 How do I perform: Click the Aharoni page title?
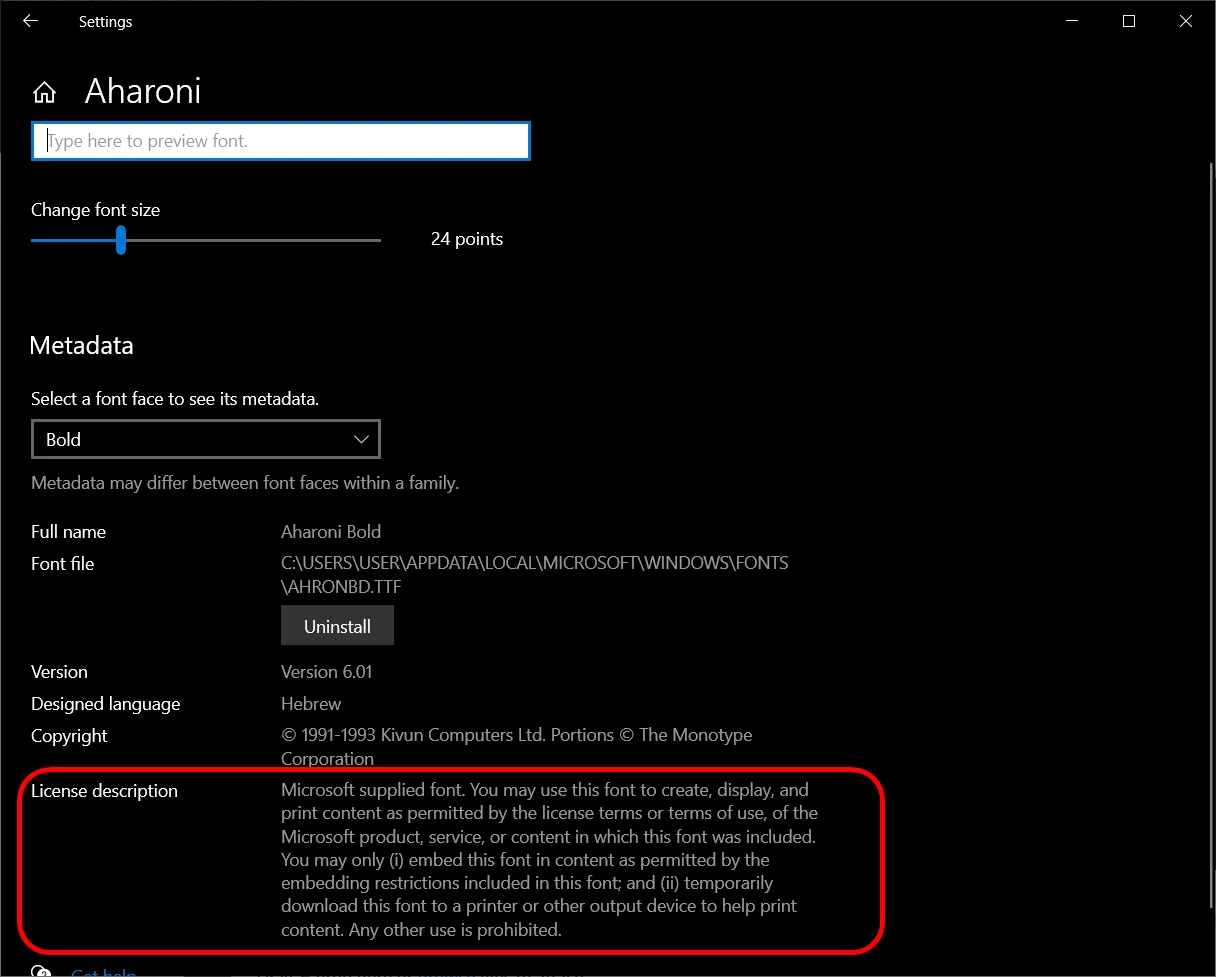click(143, 91)
